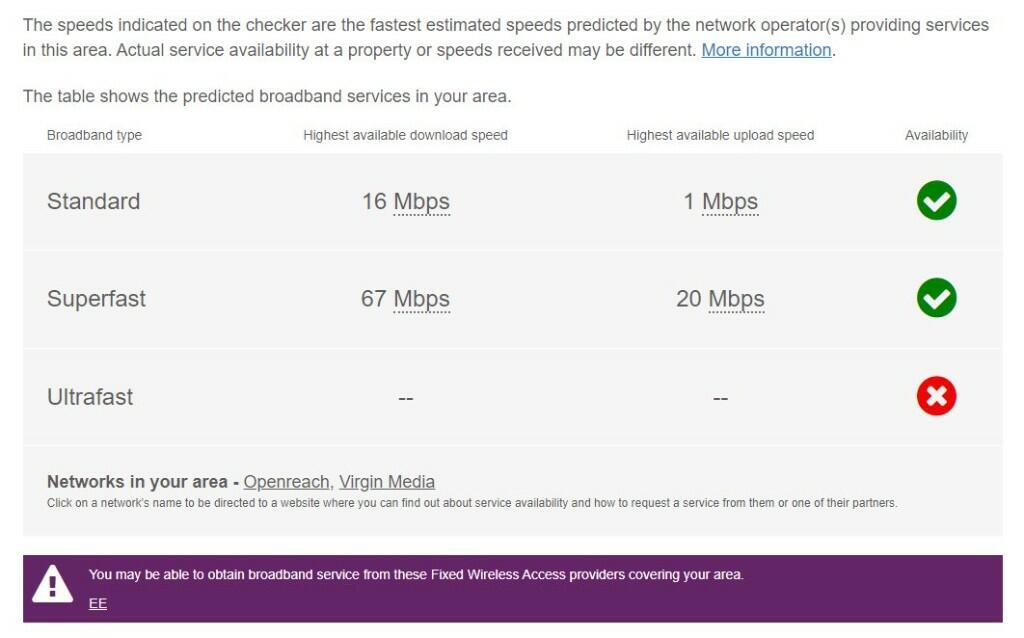Click the Highest available download speed header
The height and width of the screenshot is (638, 1024).
407,135
